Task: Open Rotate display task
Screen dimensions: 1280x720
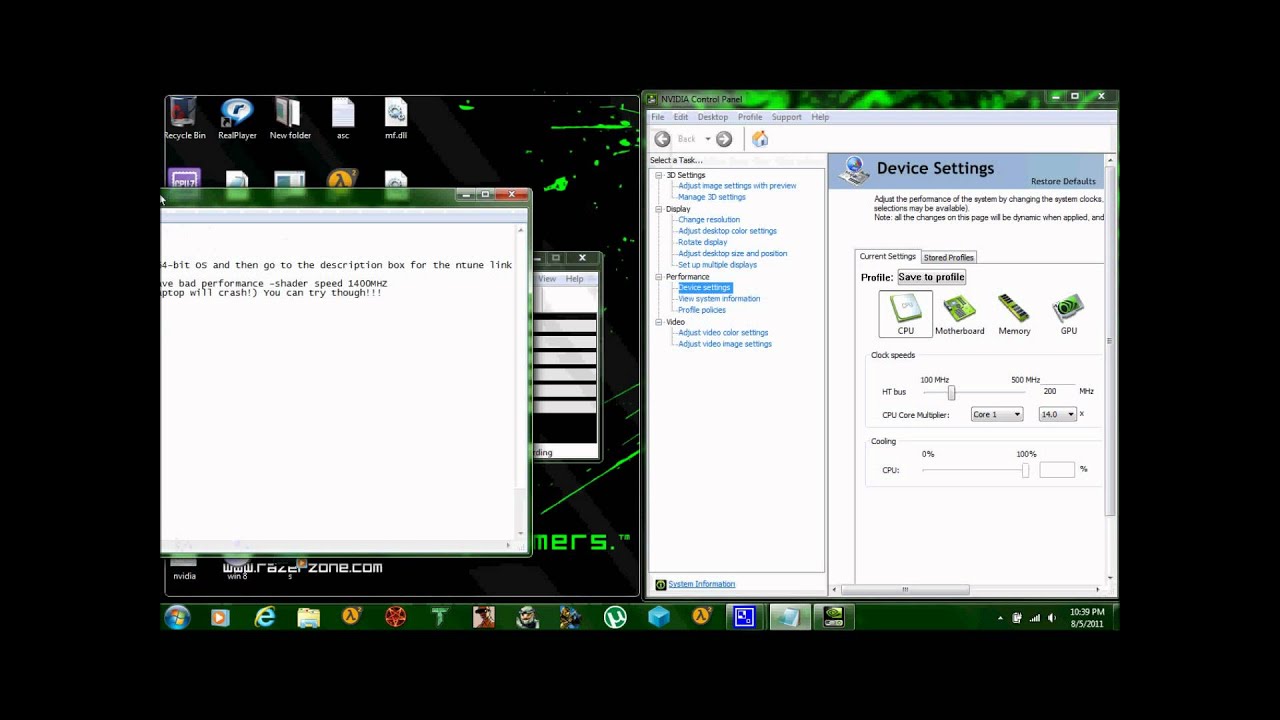Action: (x=702, y=242)
